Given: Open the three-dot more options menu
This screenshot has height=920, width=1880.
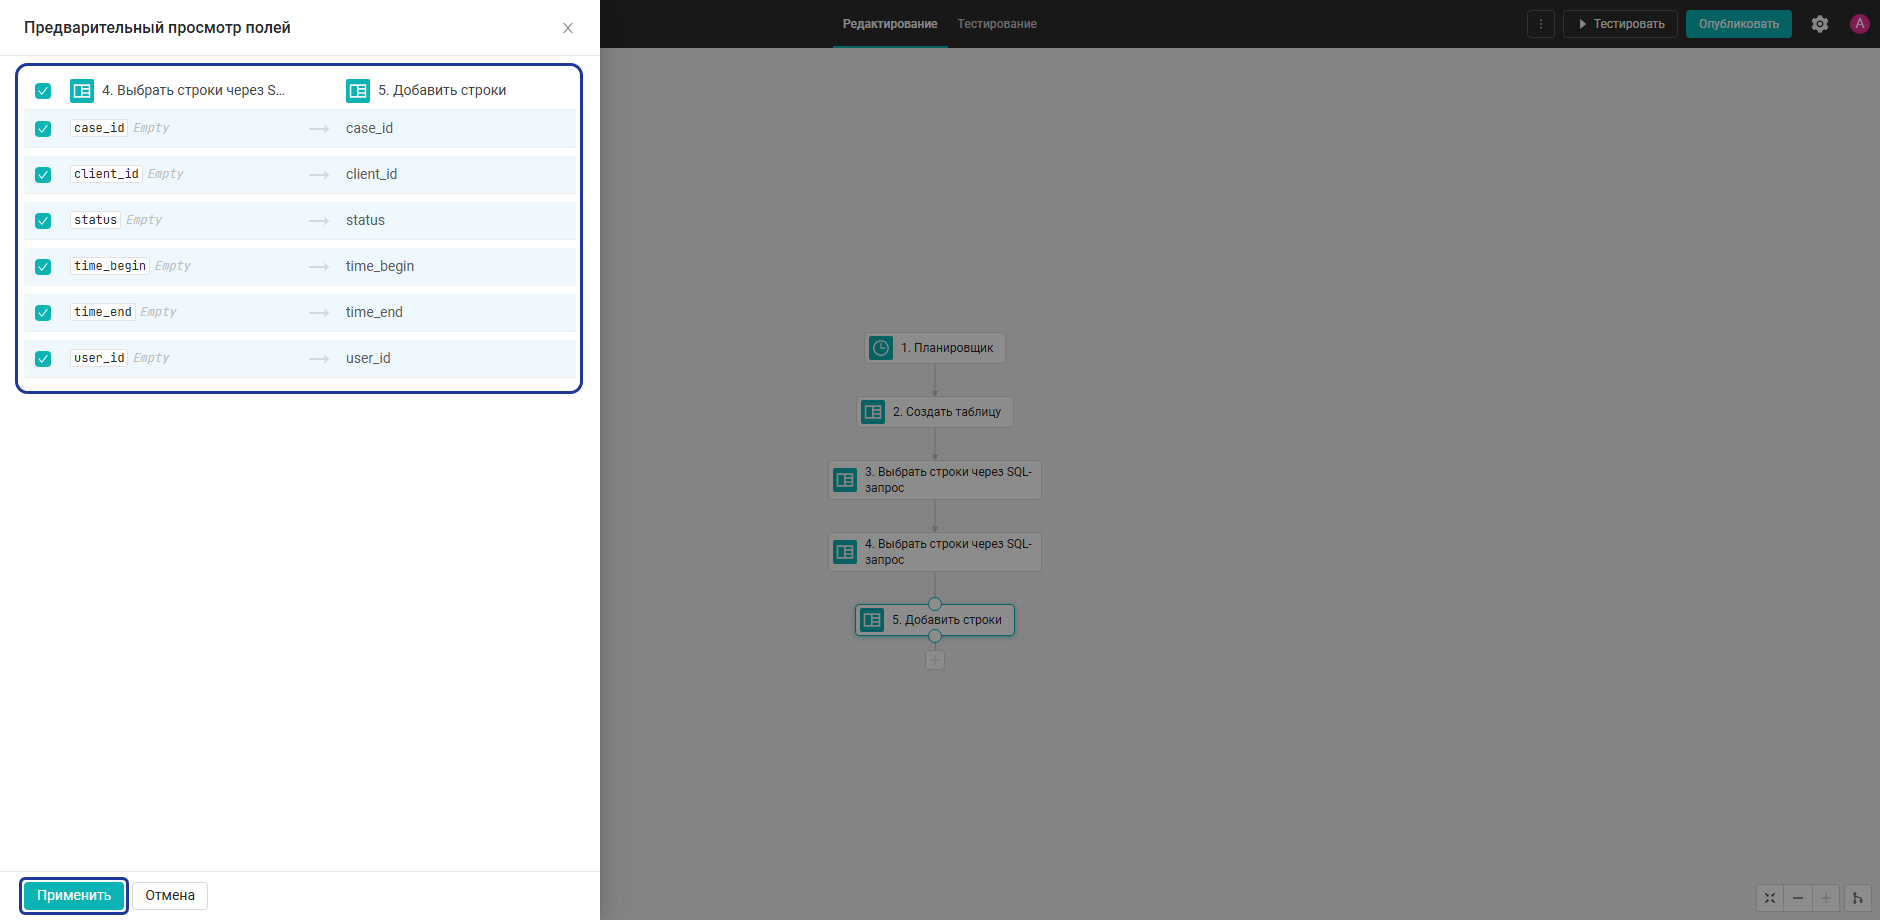Looking at the screenshot, I should tap(1541, 24).
